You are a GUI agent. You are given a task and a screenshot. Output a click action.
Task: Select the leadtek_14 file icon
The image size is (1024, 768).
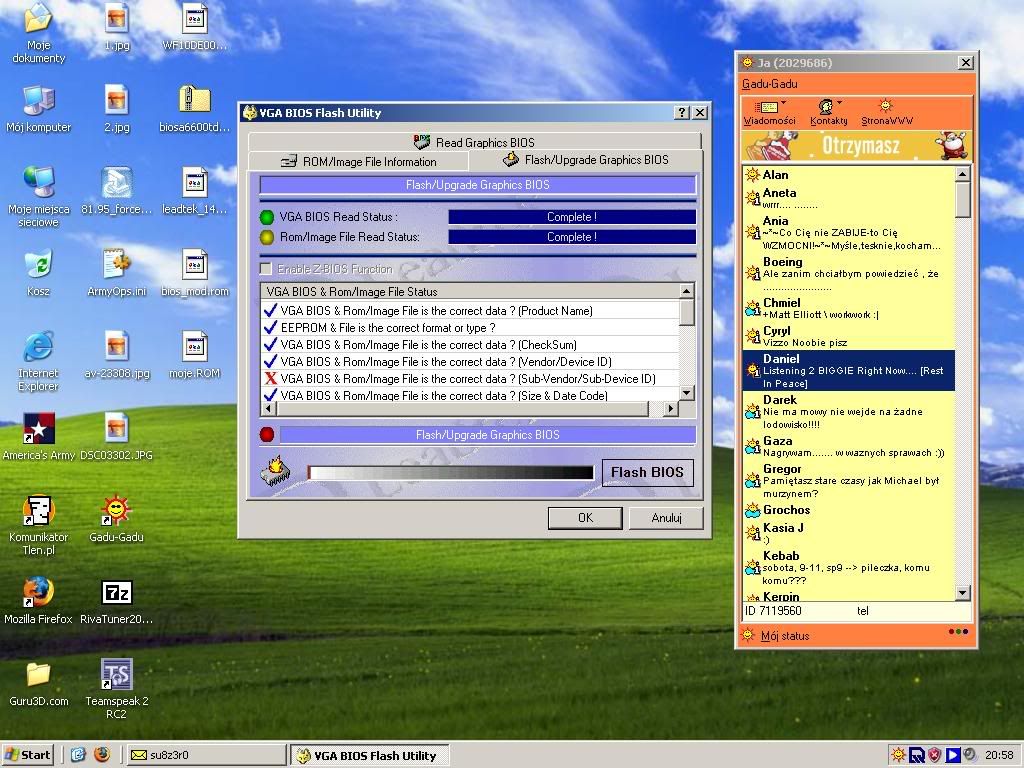pyautogui.click(x=195, y=190)
